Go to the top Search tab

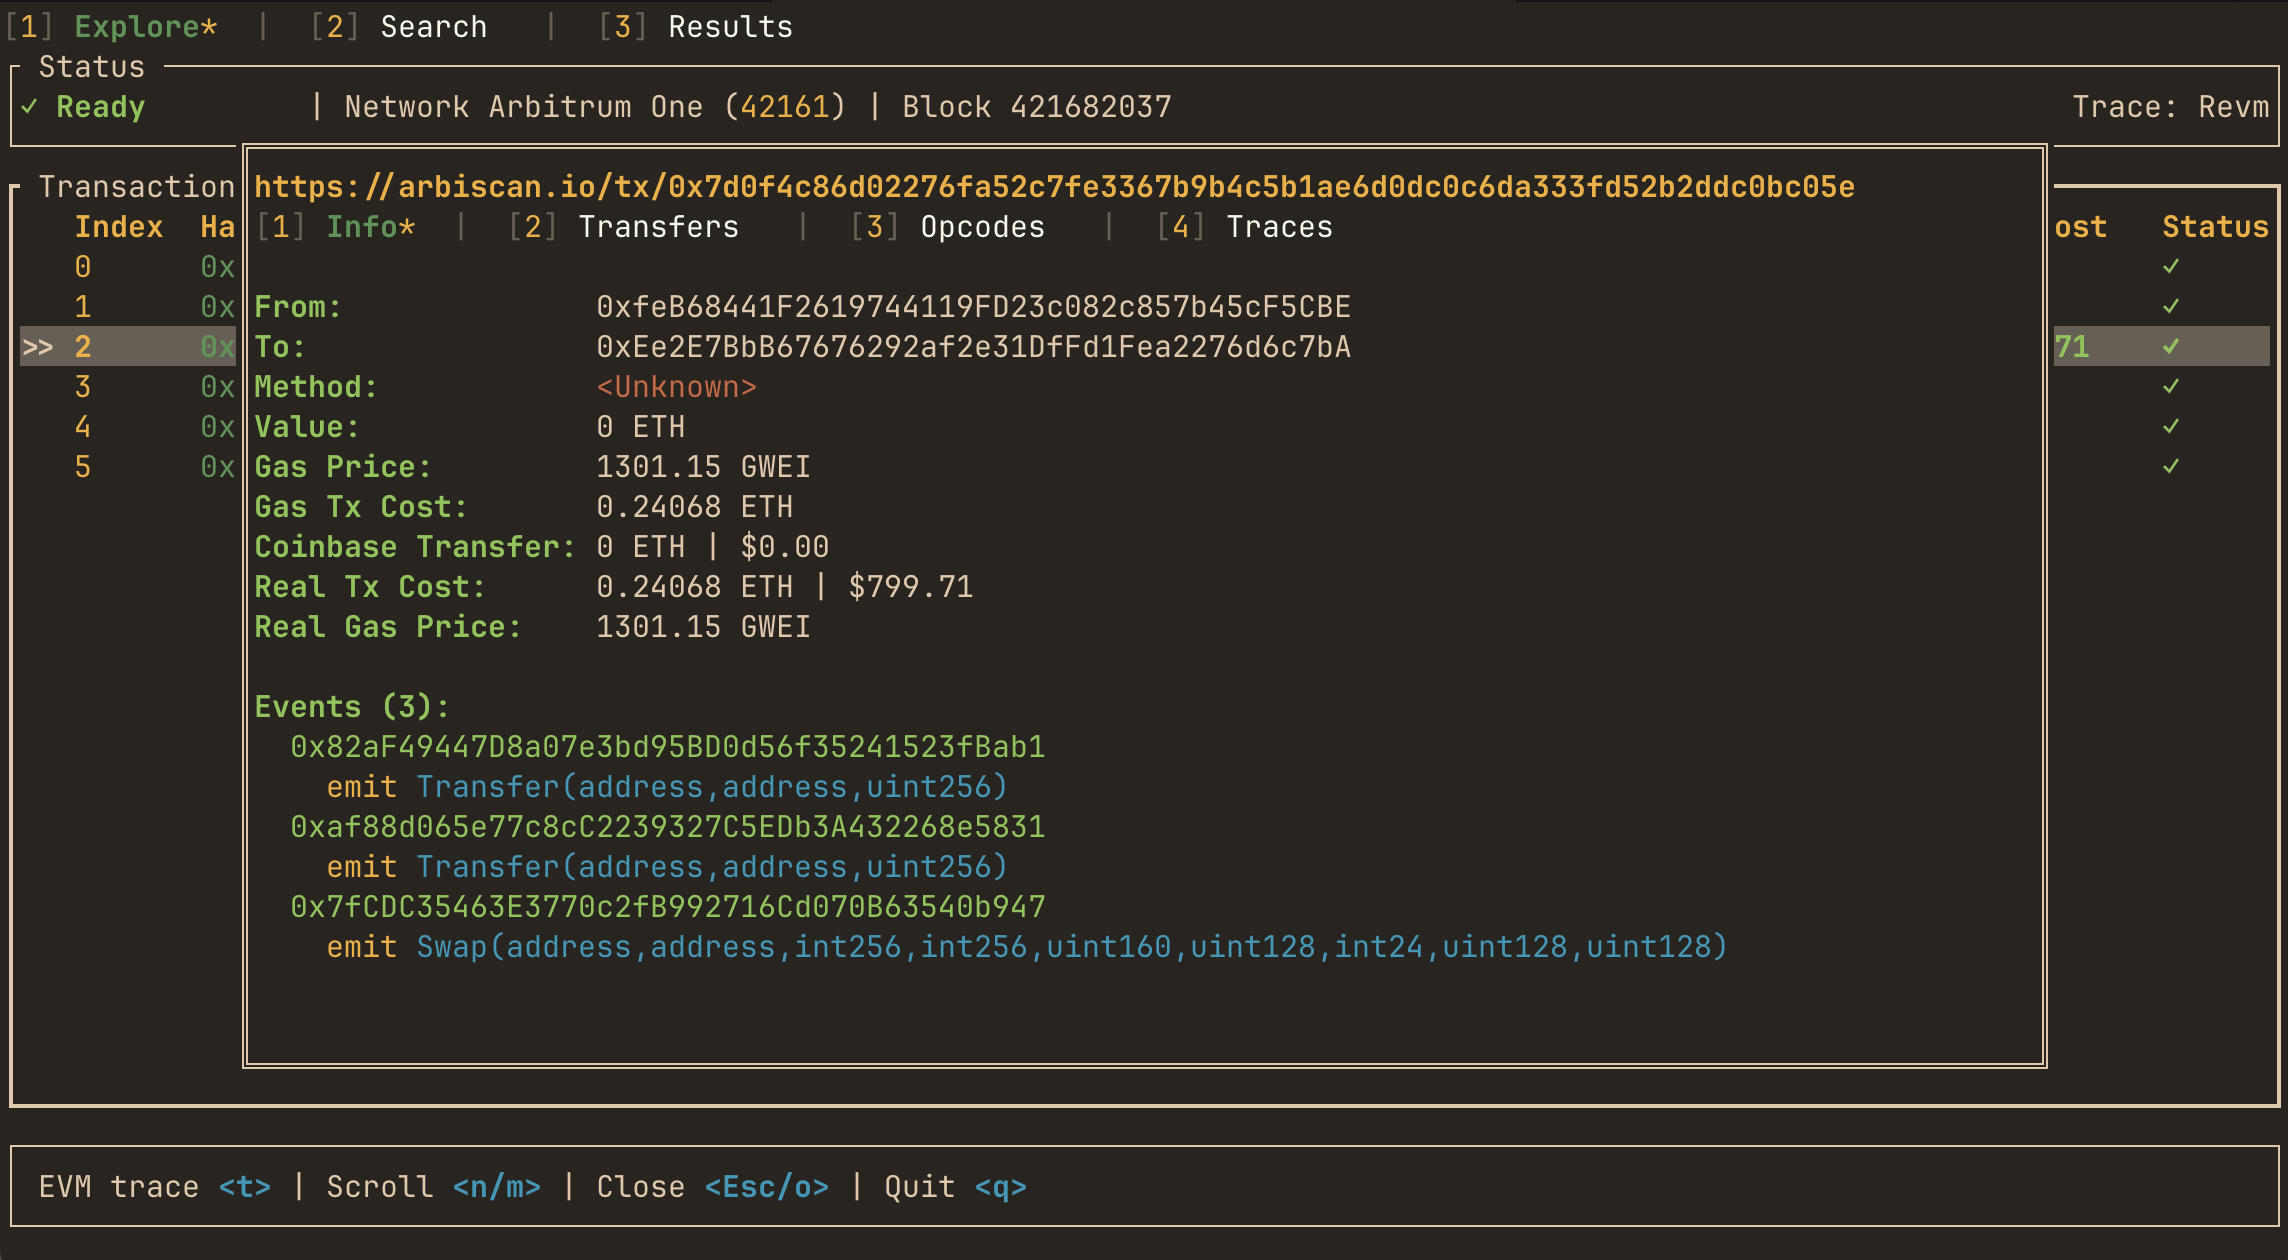(x=432, y=27)
